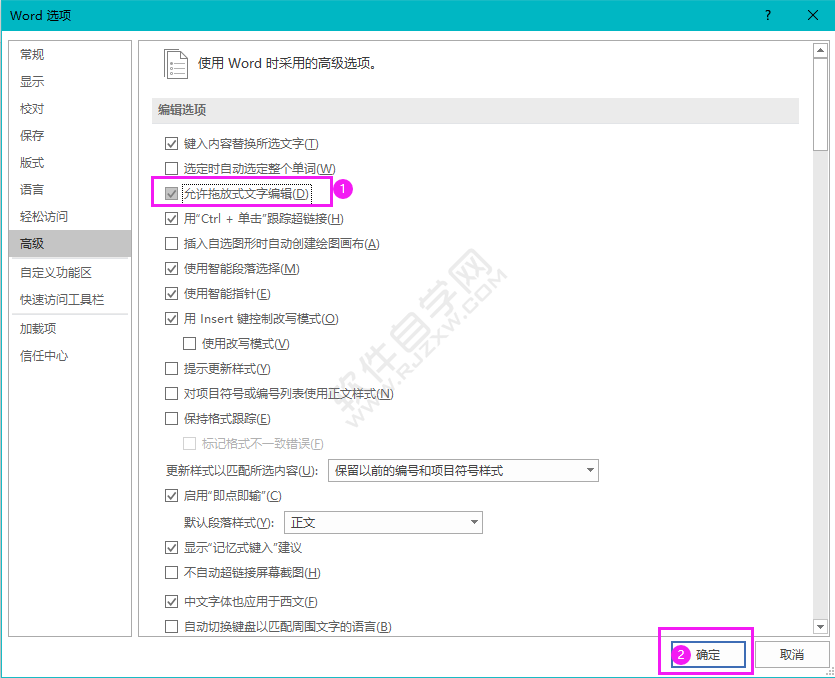Viewport: 835px width, 678px height.
Task: Click the advanced options document icon
Action: [176, 62]
